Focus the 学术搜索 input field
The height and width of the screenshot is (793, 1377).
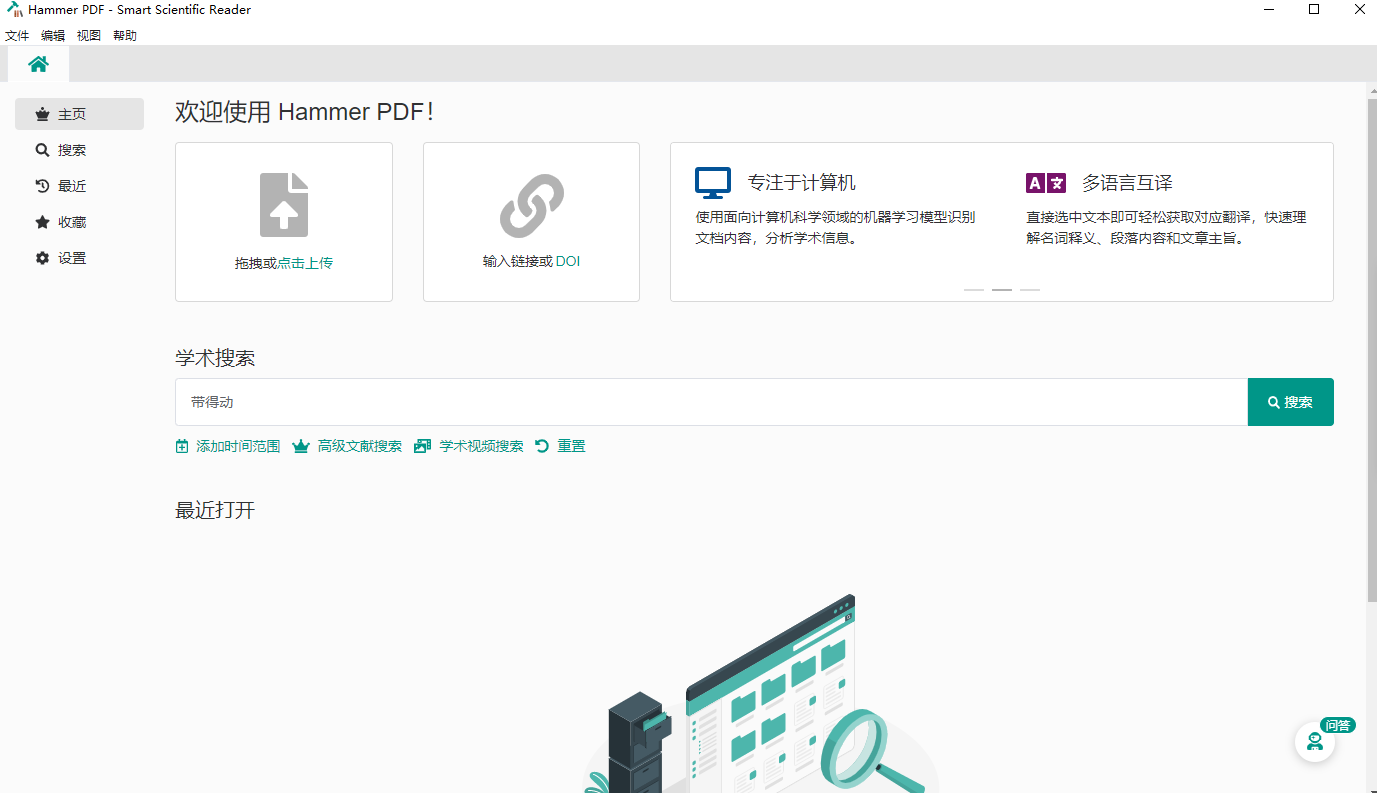[711, 402]
